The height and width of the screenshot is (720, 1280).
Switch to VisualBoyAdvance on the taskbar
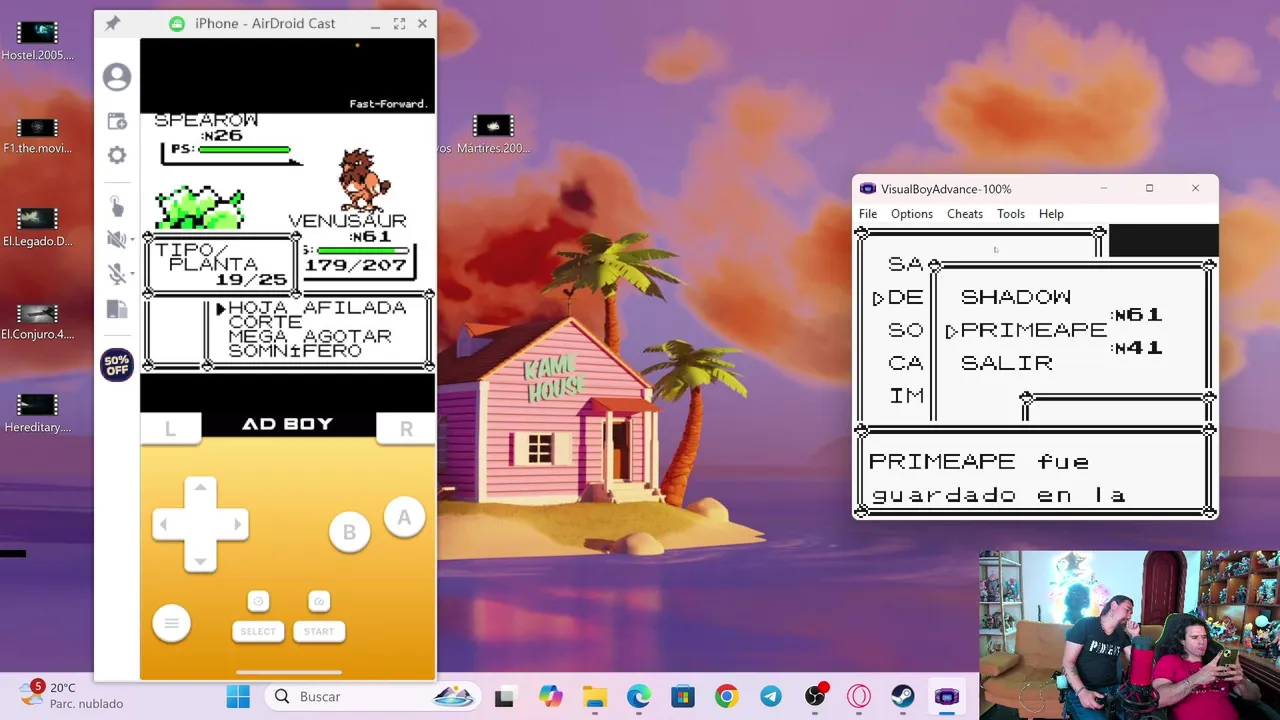(x=947, y=697)
